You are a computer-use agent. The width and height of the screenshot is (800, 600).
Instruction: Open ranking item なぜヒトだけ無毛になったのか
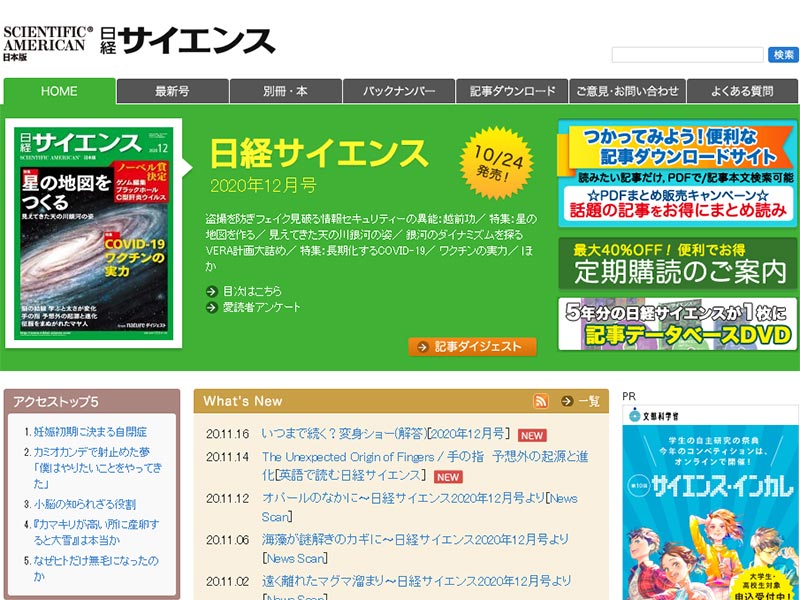coord(96,568)
